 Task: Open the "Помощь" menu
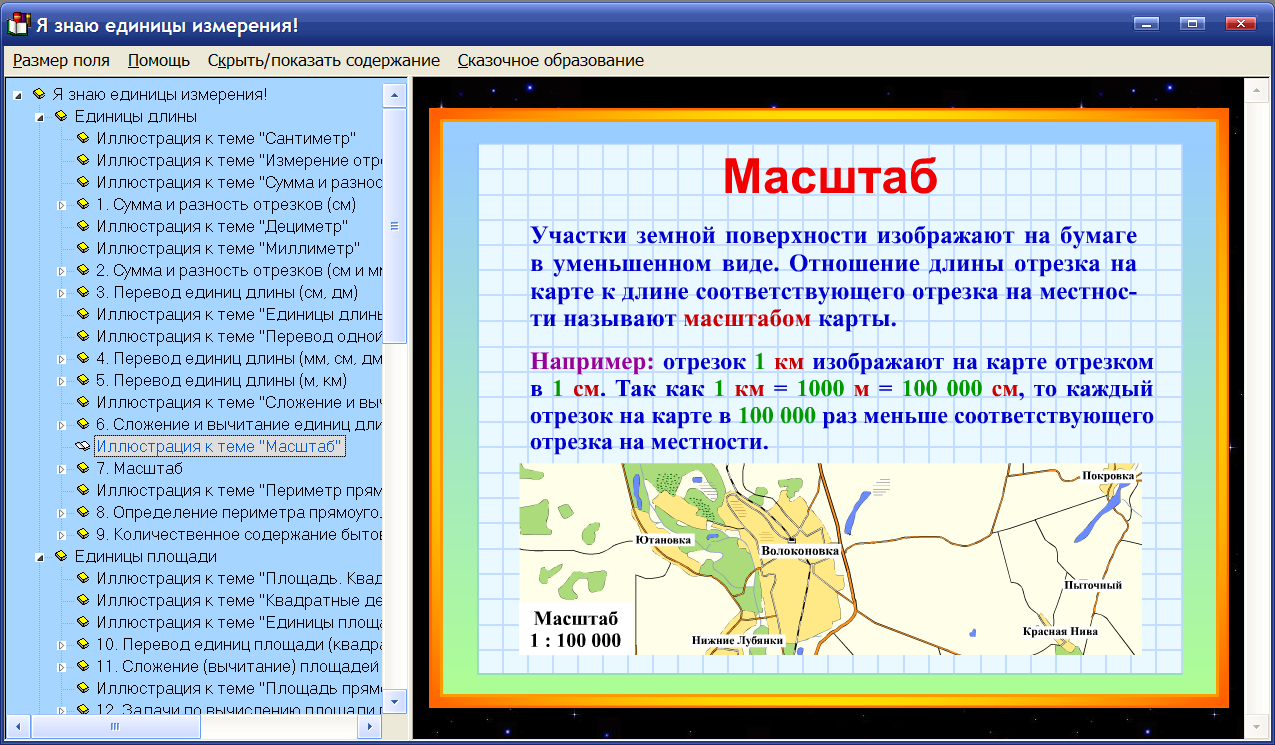click(159, 60)
